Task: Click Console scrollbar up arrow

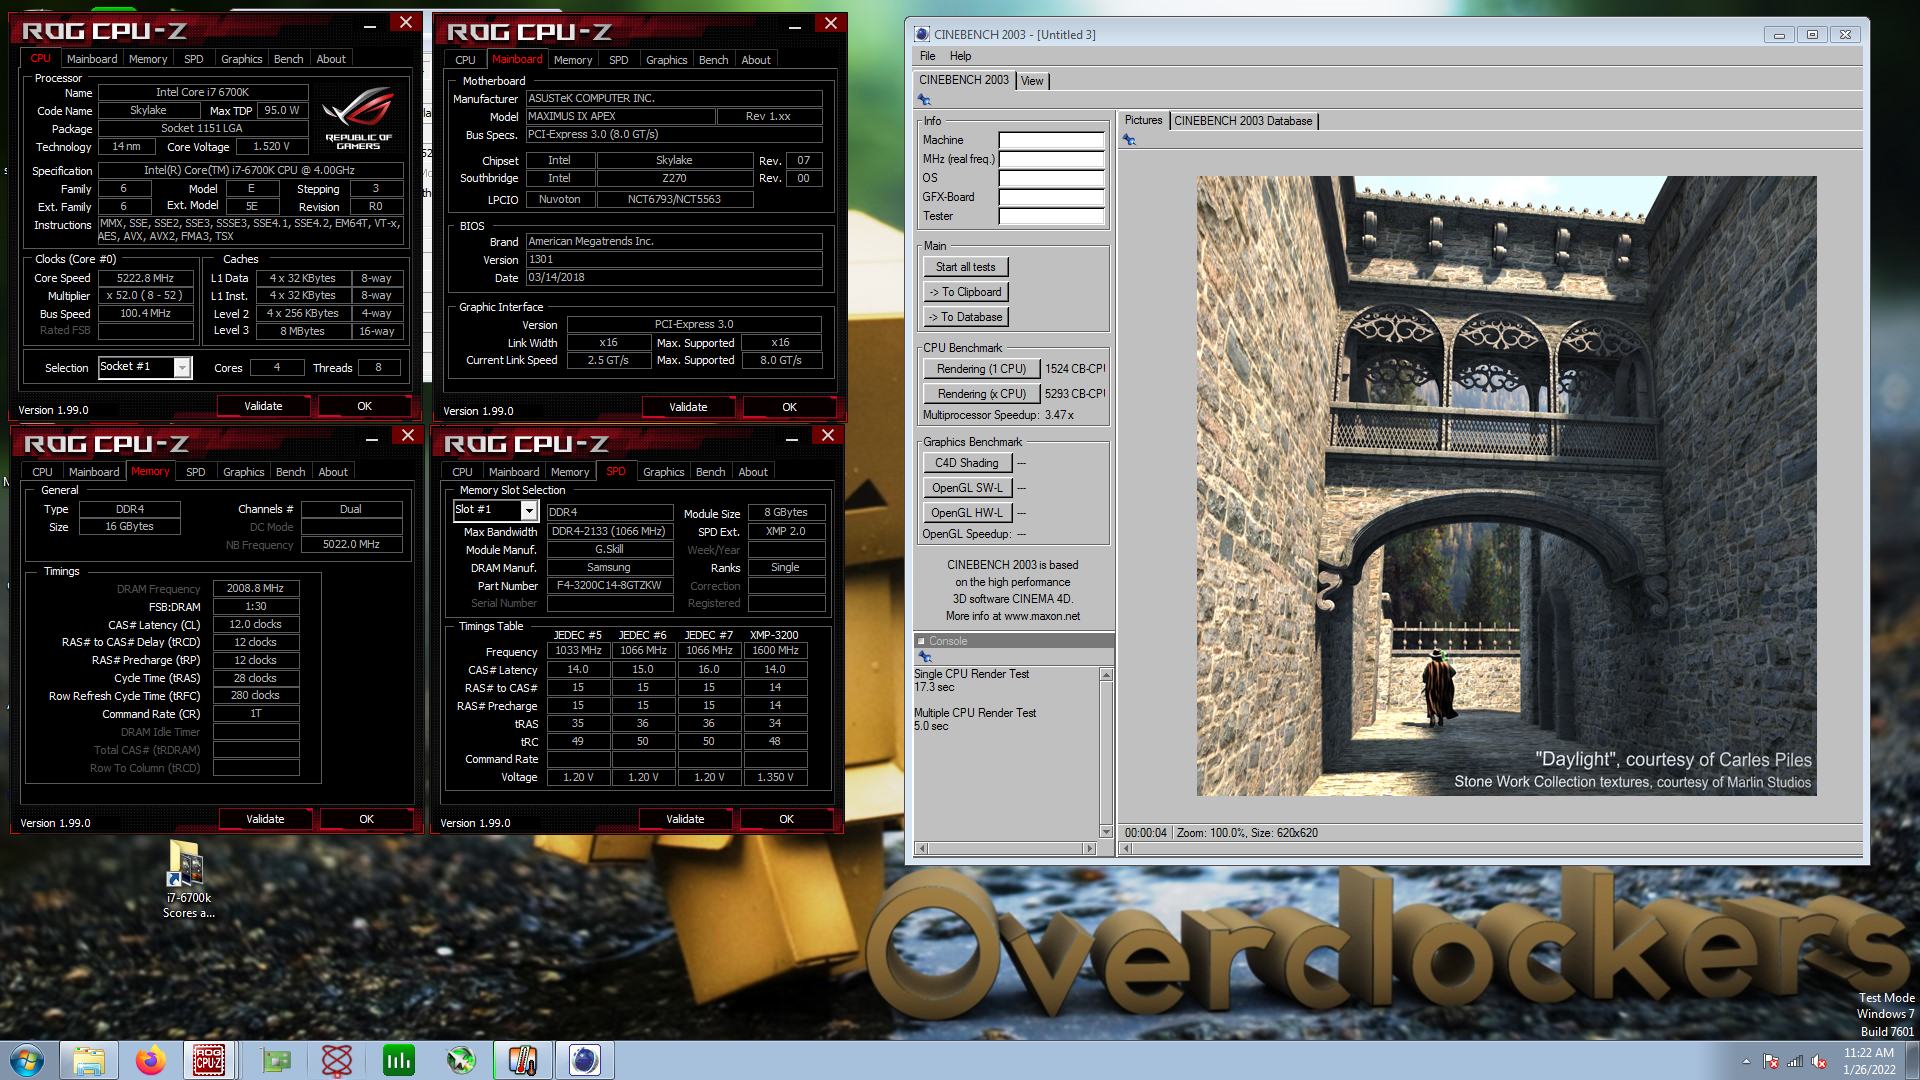Action: 1106,675
